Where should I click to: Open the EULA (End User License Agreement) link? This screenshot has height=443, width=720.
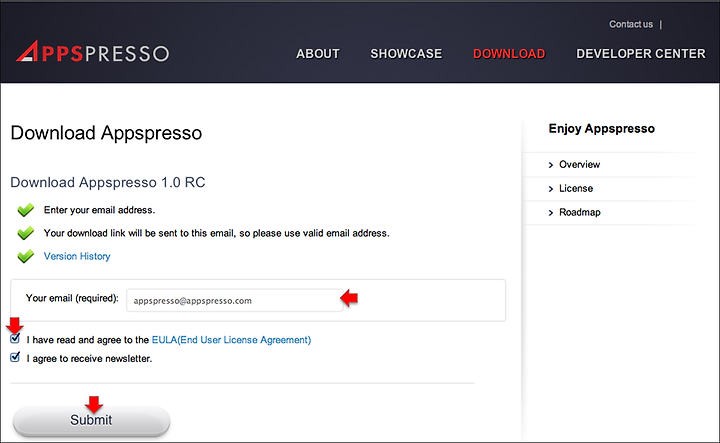[x=231, y=340]
